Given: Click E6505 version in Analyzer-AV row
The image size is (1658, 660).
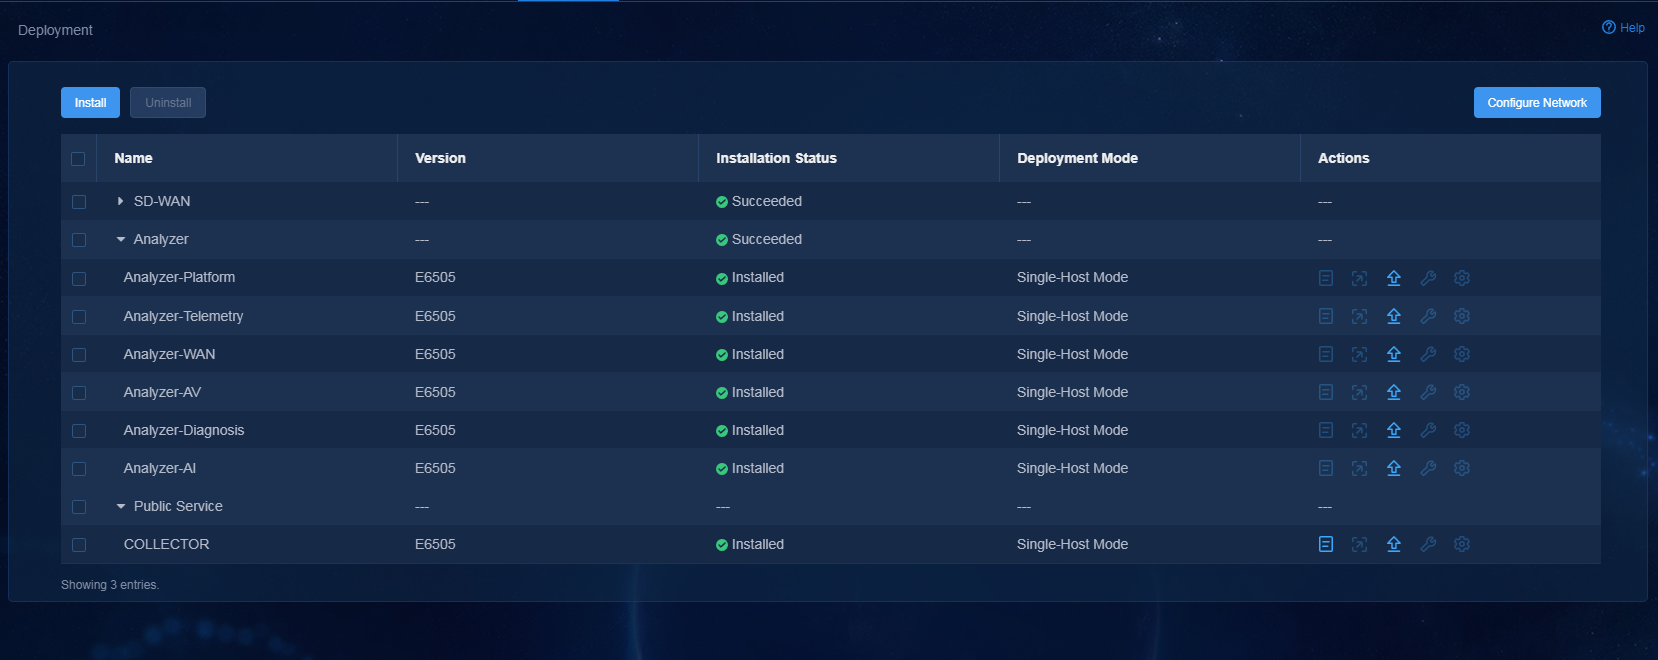Looking at the screenshot, I should (435, 392).
